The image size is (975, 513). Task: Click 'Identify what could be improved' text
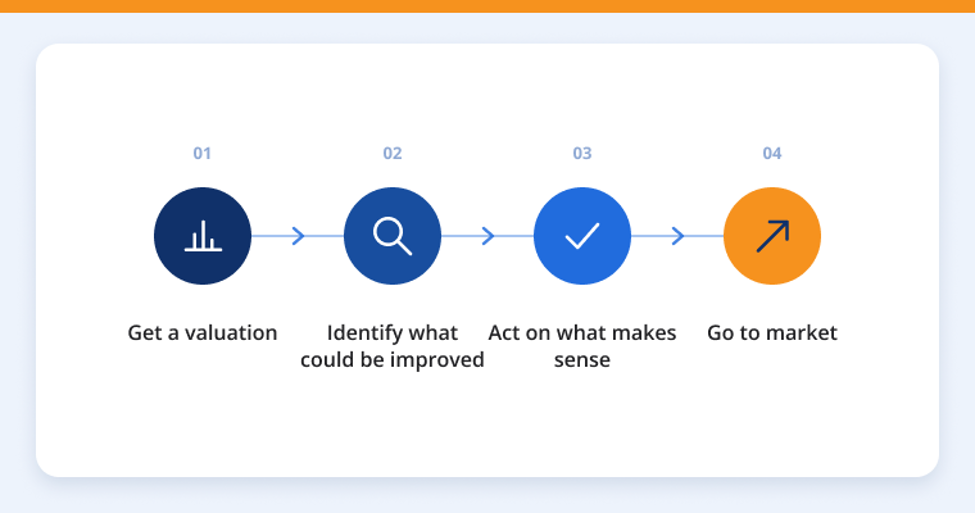point(392,346)
